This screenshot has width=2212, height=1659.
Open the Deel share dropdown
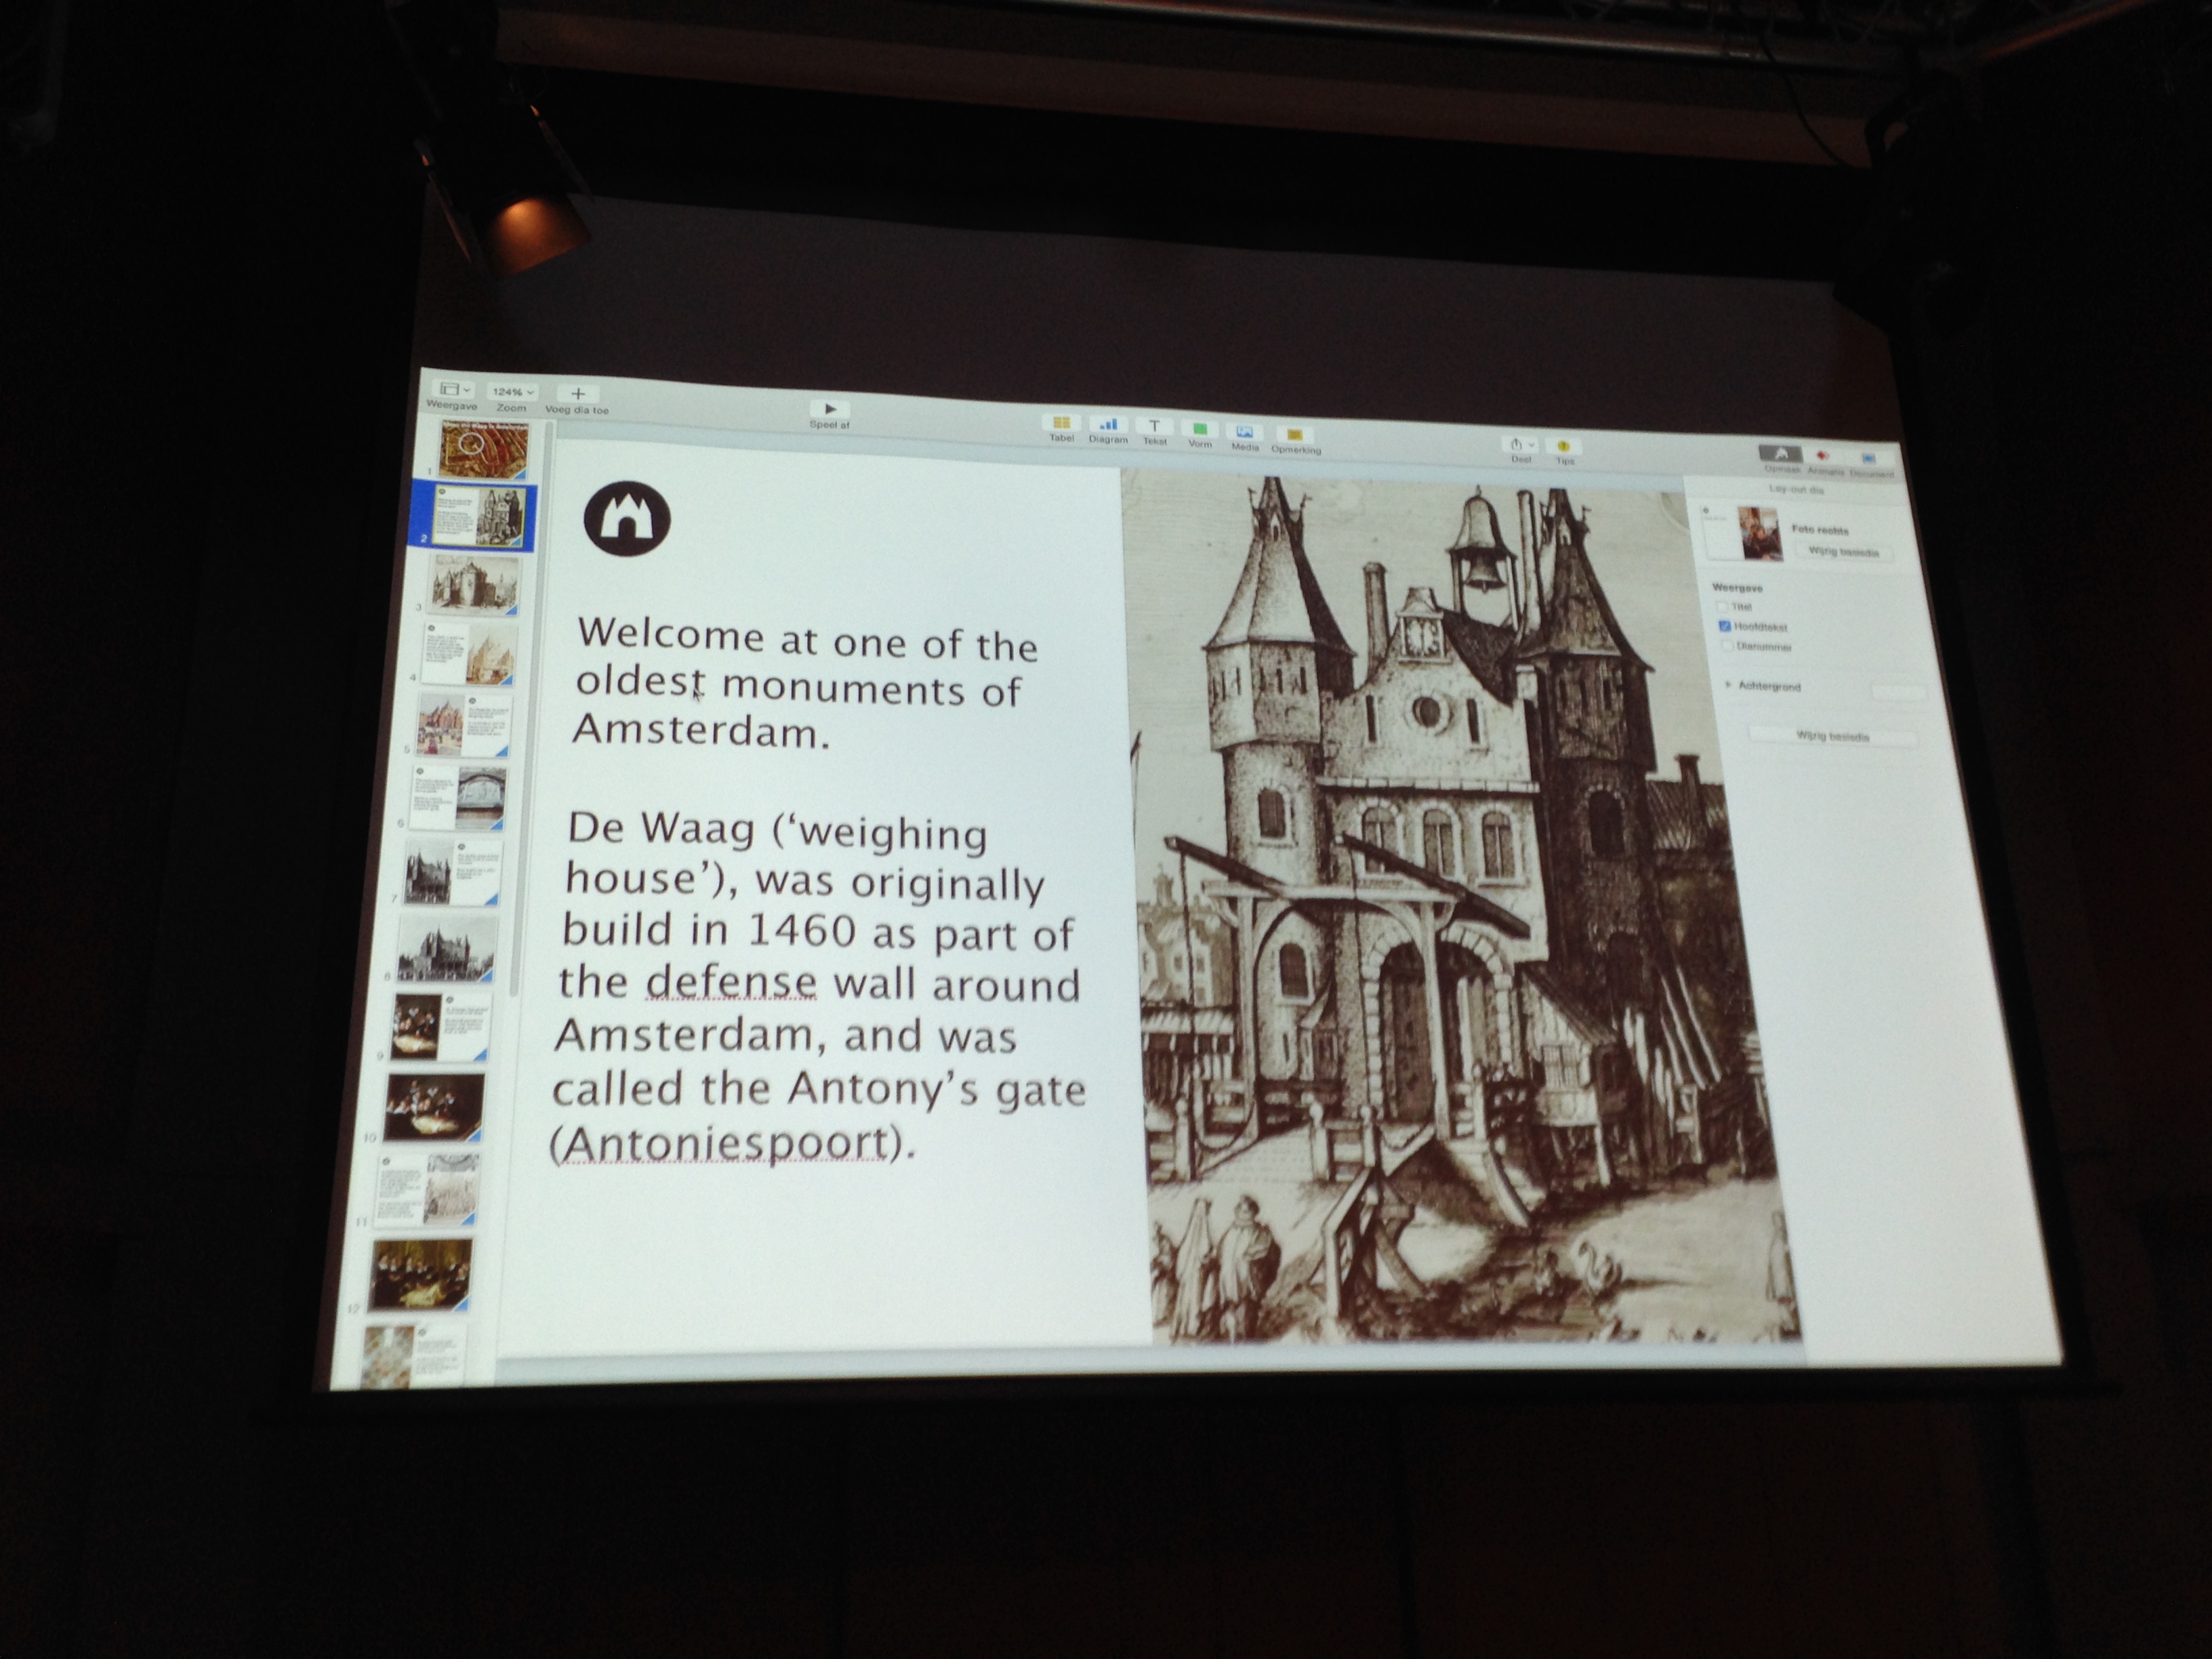point(1521,445)
